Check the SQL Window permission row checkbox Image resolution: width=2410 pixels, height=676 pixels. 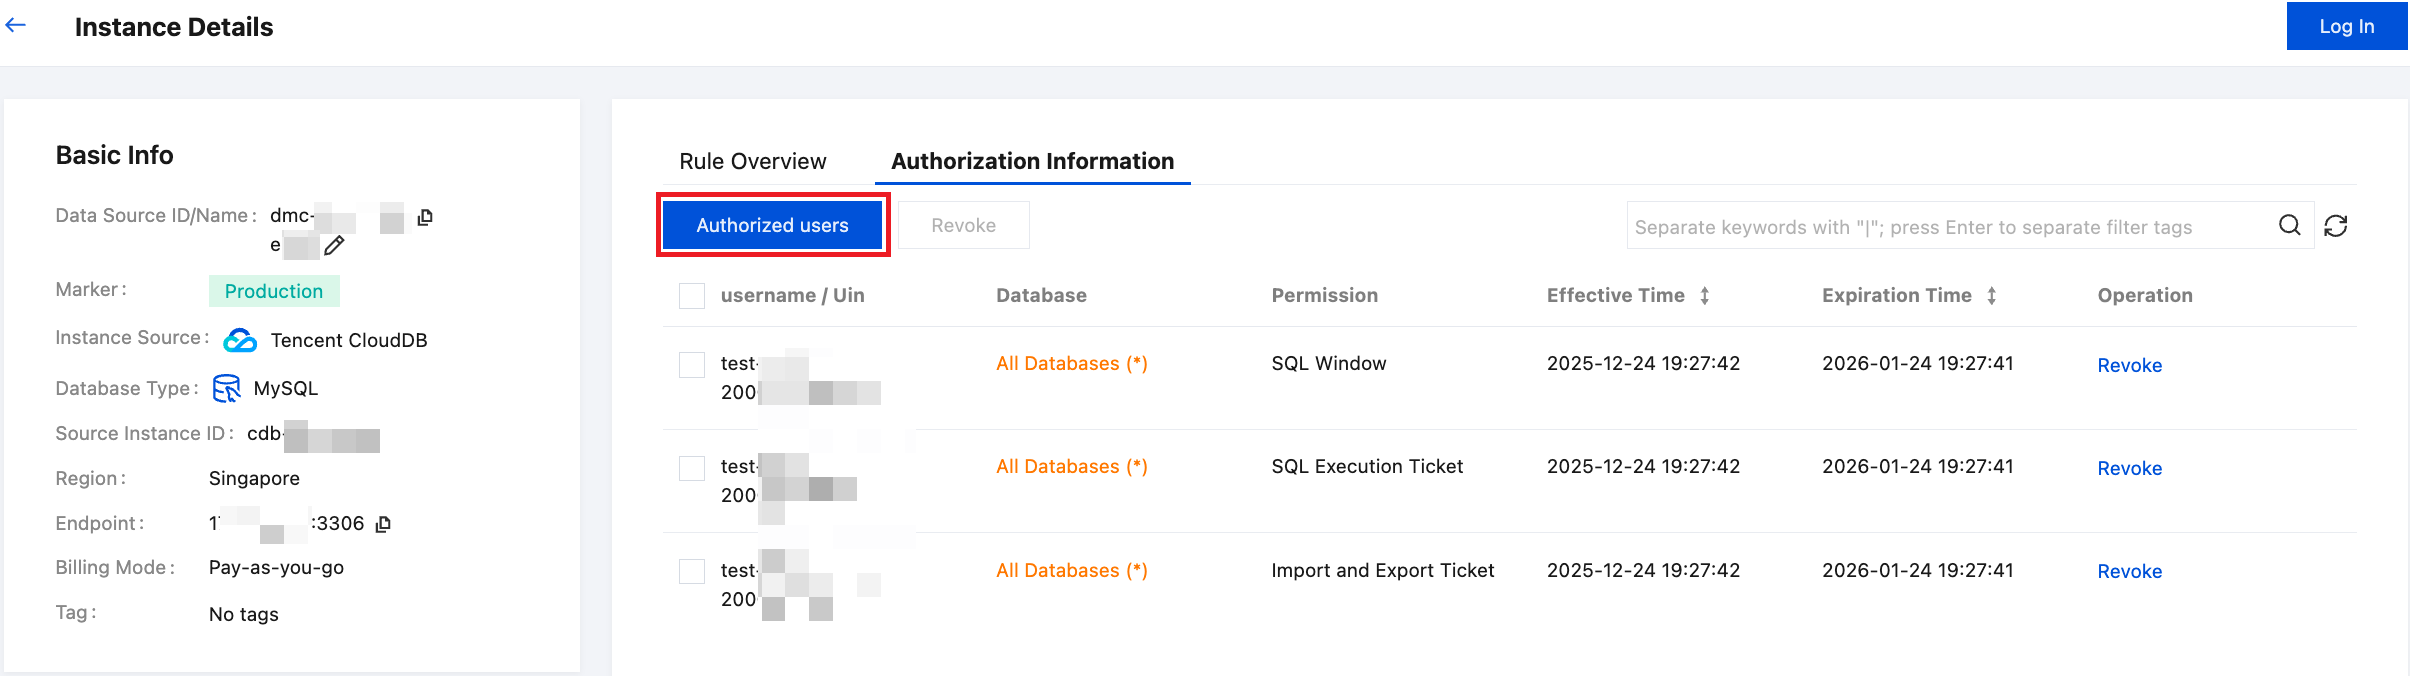[692, 364]
